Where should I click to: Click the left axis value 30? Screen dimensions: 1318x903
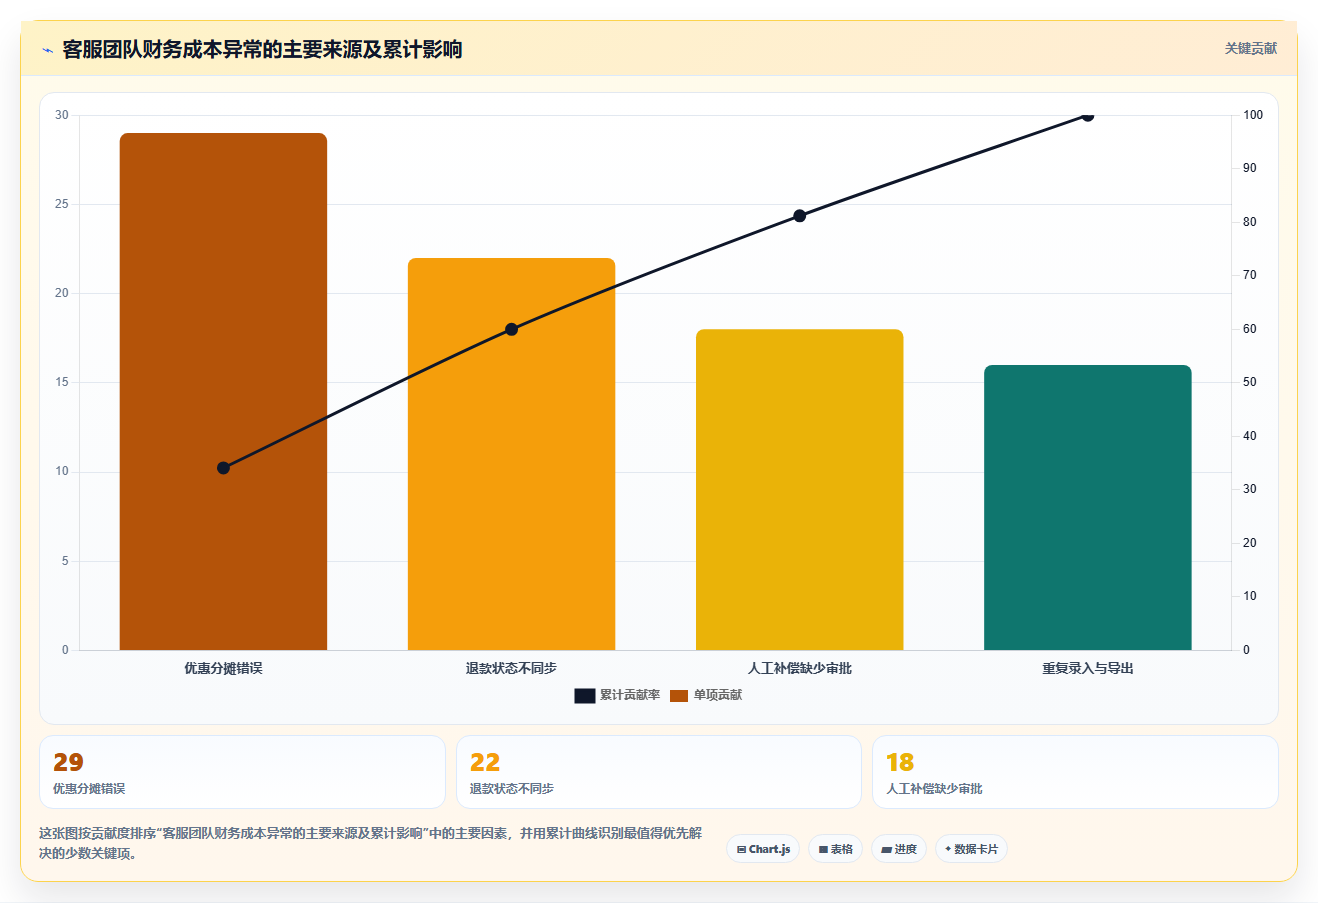[x=62, y=115]
